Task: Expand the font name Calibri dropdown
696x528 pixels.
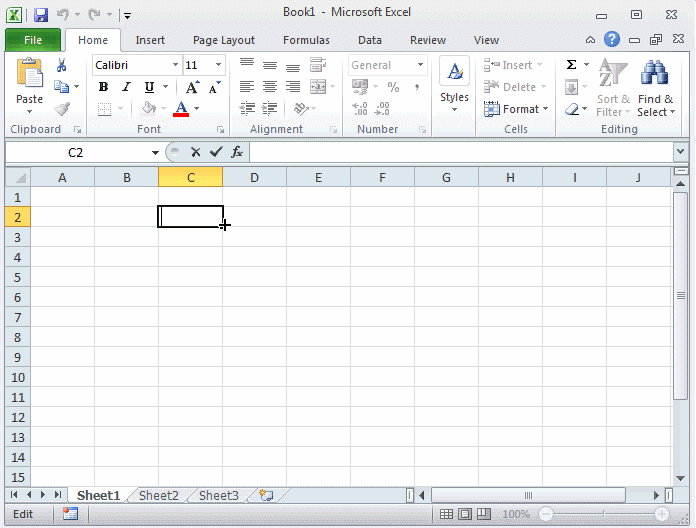Action: 175,65
